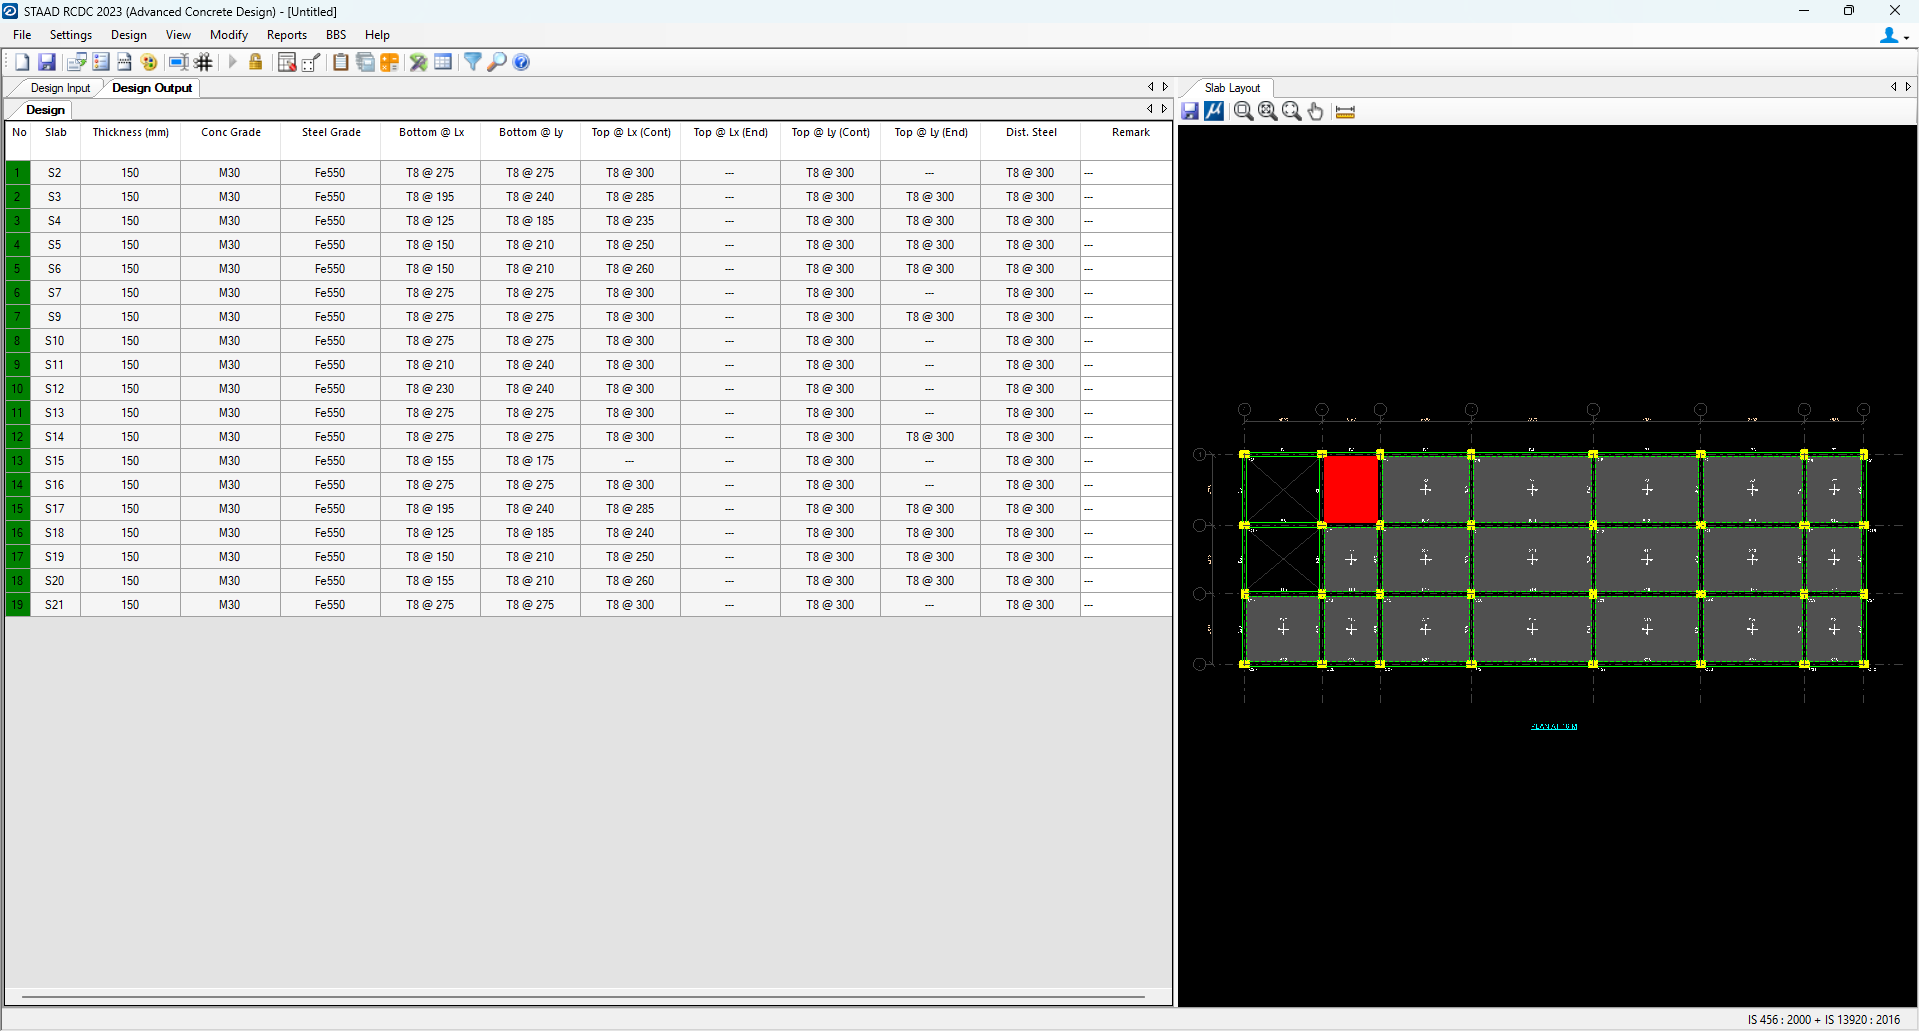The height and width of the screenshot is (1032, 1919).
Task: Click the filter funnel icon
Action: point(472,62)
